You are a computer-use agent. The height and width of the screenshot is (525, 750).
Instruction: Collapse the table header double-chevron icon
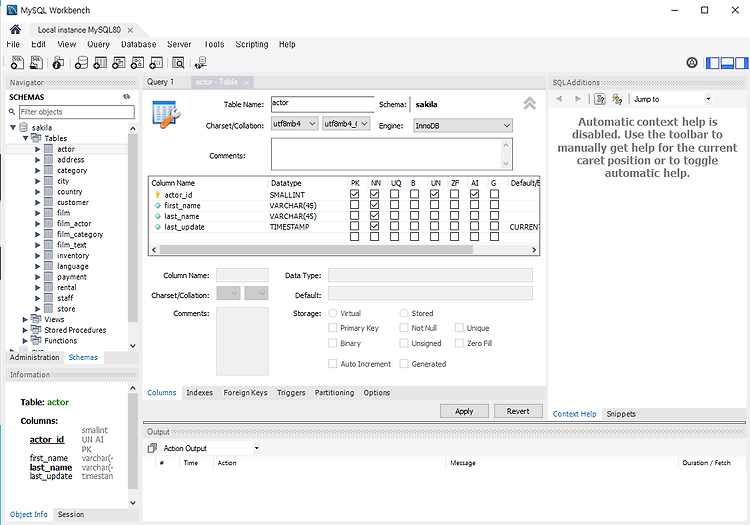click(x=529, y=103)
